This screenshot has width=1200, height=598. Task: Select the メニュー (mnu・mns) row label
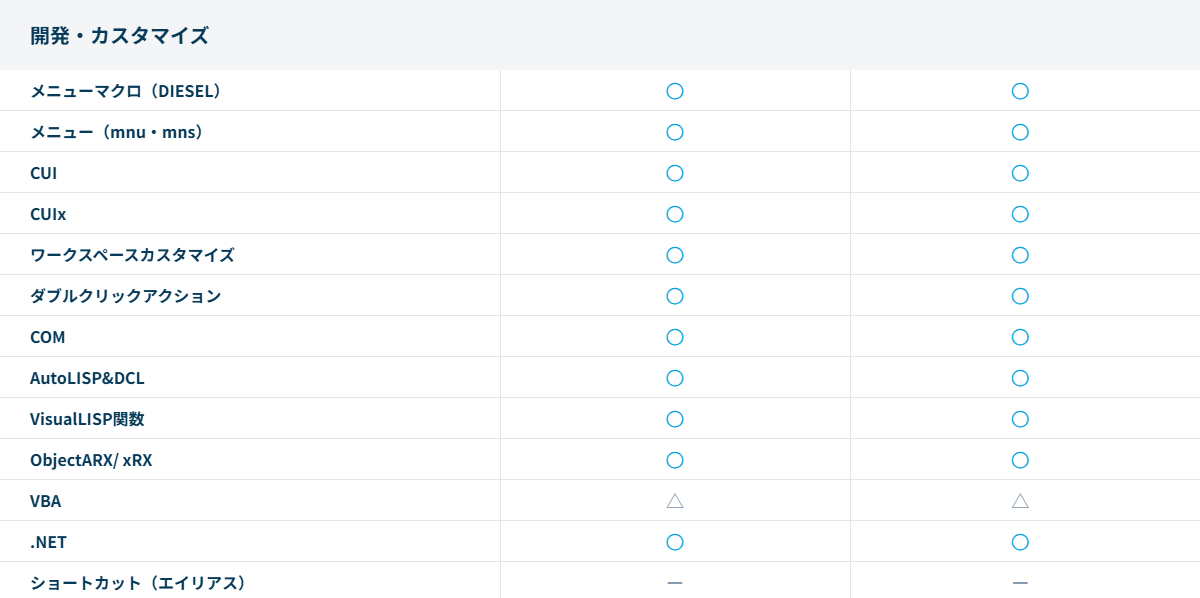pos(117,132)
